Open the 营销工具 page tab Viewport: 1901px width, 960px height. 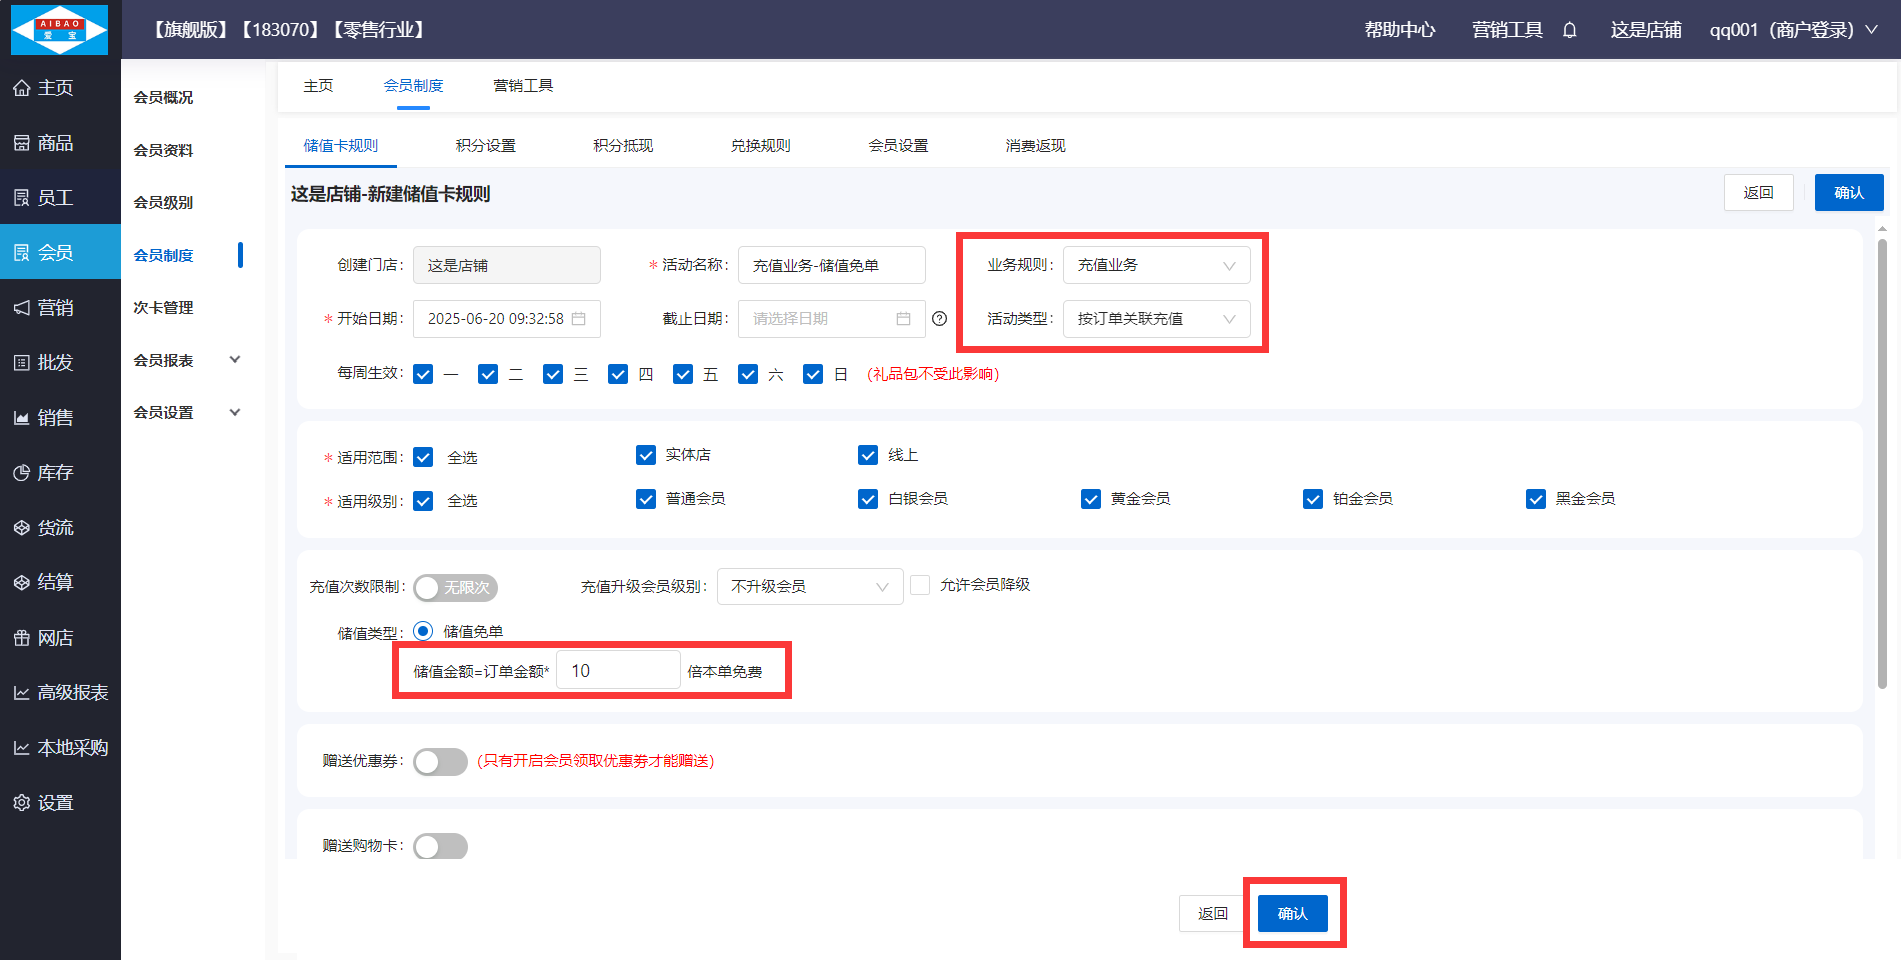523,86
